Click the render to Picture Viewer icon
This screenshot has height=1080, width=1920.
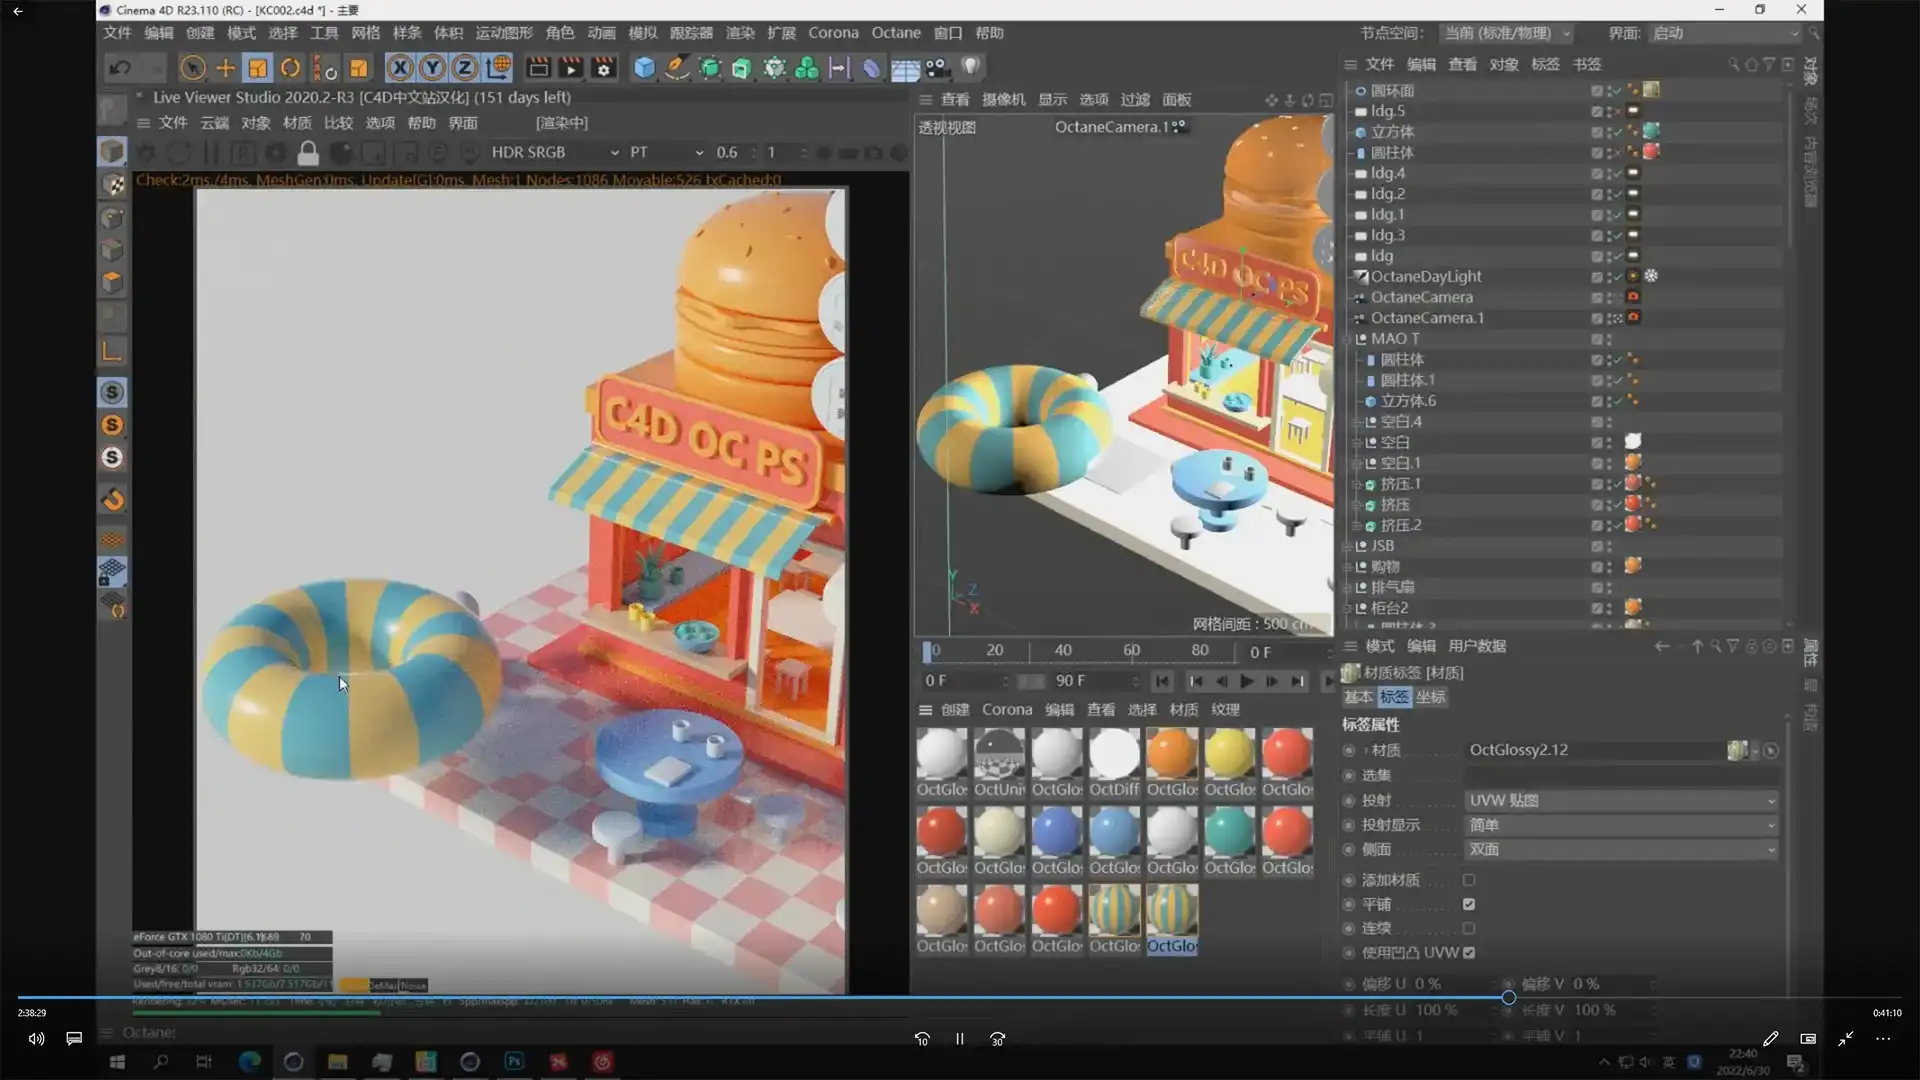(x=570, y=67)
